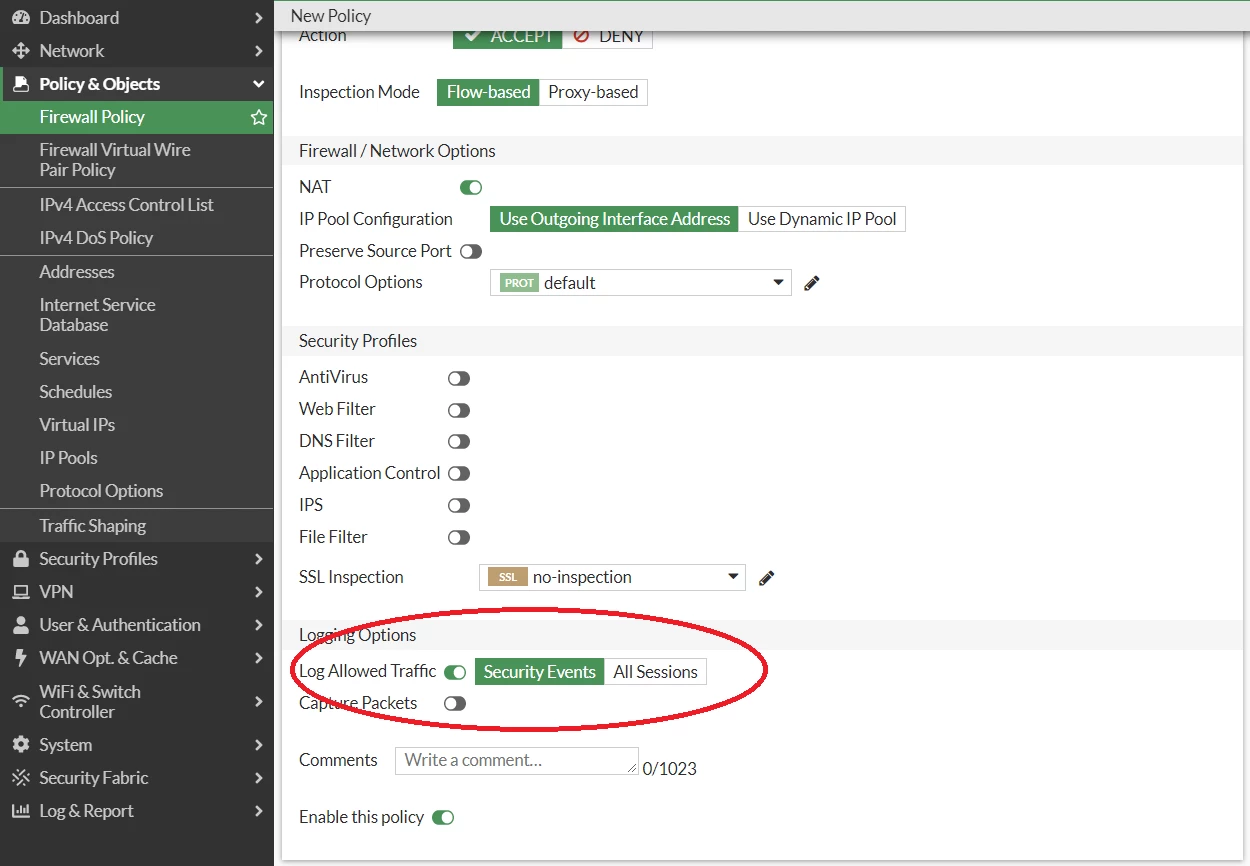
Task: Click the Security Profiles lock icon
Action: (21, 559)
